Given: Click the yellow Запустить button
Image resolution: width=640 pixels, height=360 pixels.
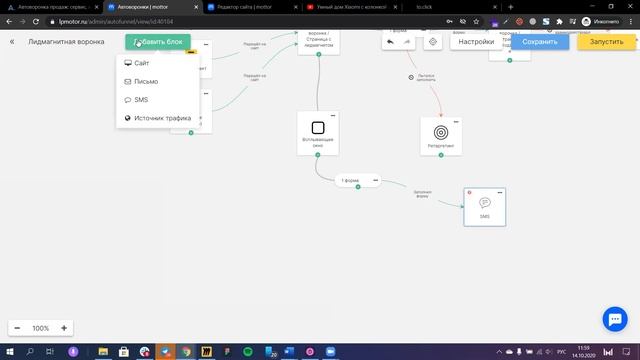Looking at the screenshot, I should coord(606,42).
